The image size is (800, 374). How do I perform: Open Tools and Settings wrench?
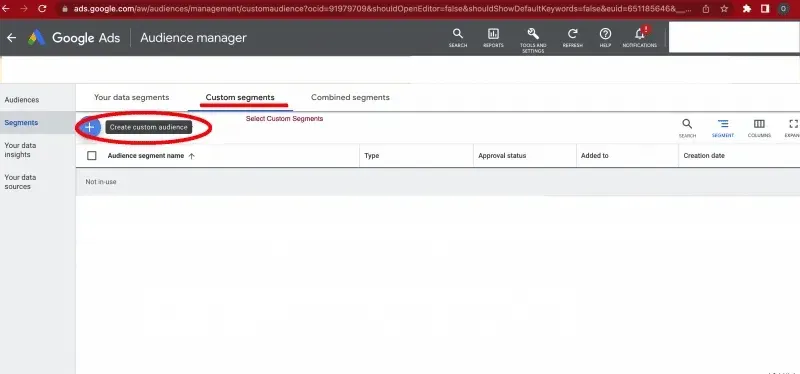click(533, 40)
